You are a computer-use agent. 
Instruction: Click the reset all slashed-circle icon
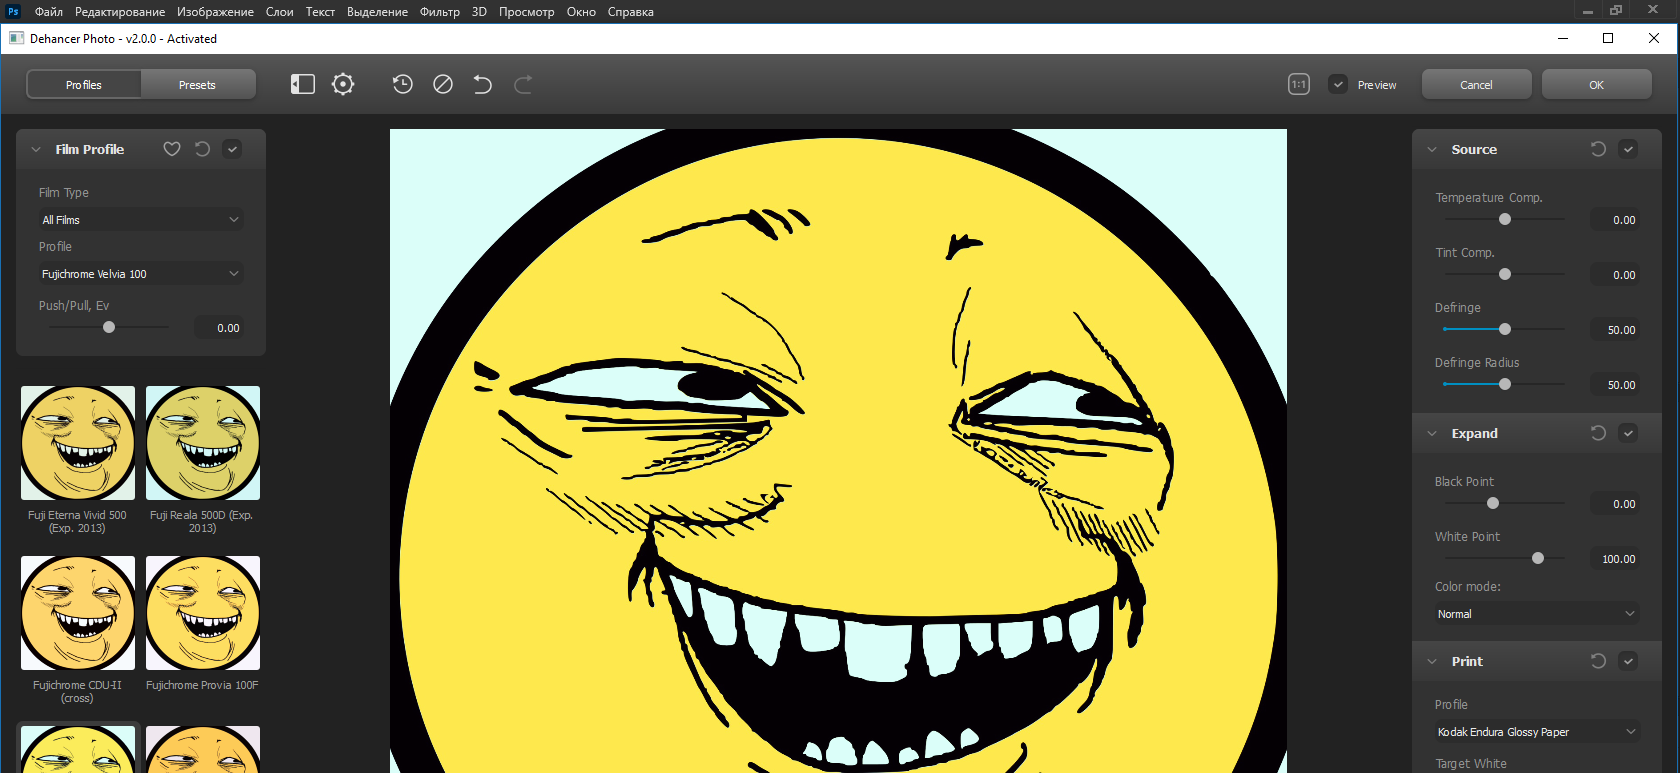point(443,84)
